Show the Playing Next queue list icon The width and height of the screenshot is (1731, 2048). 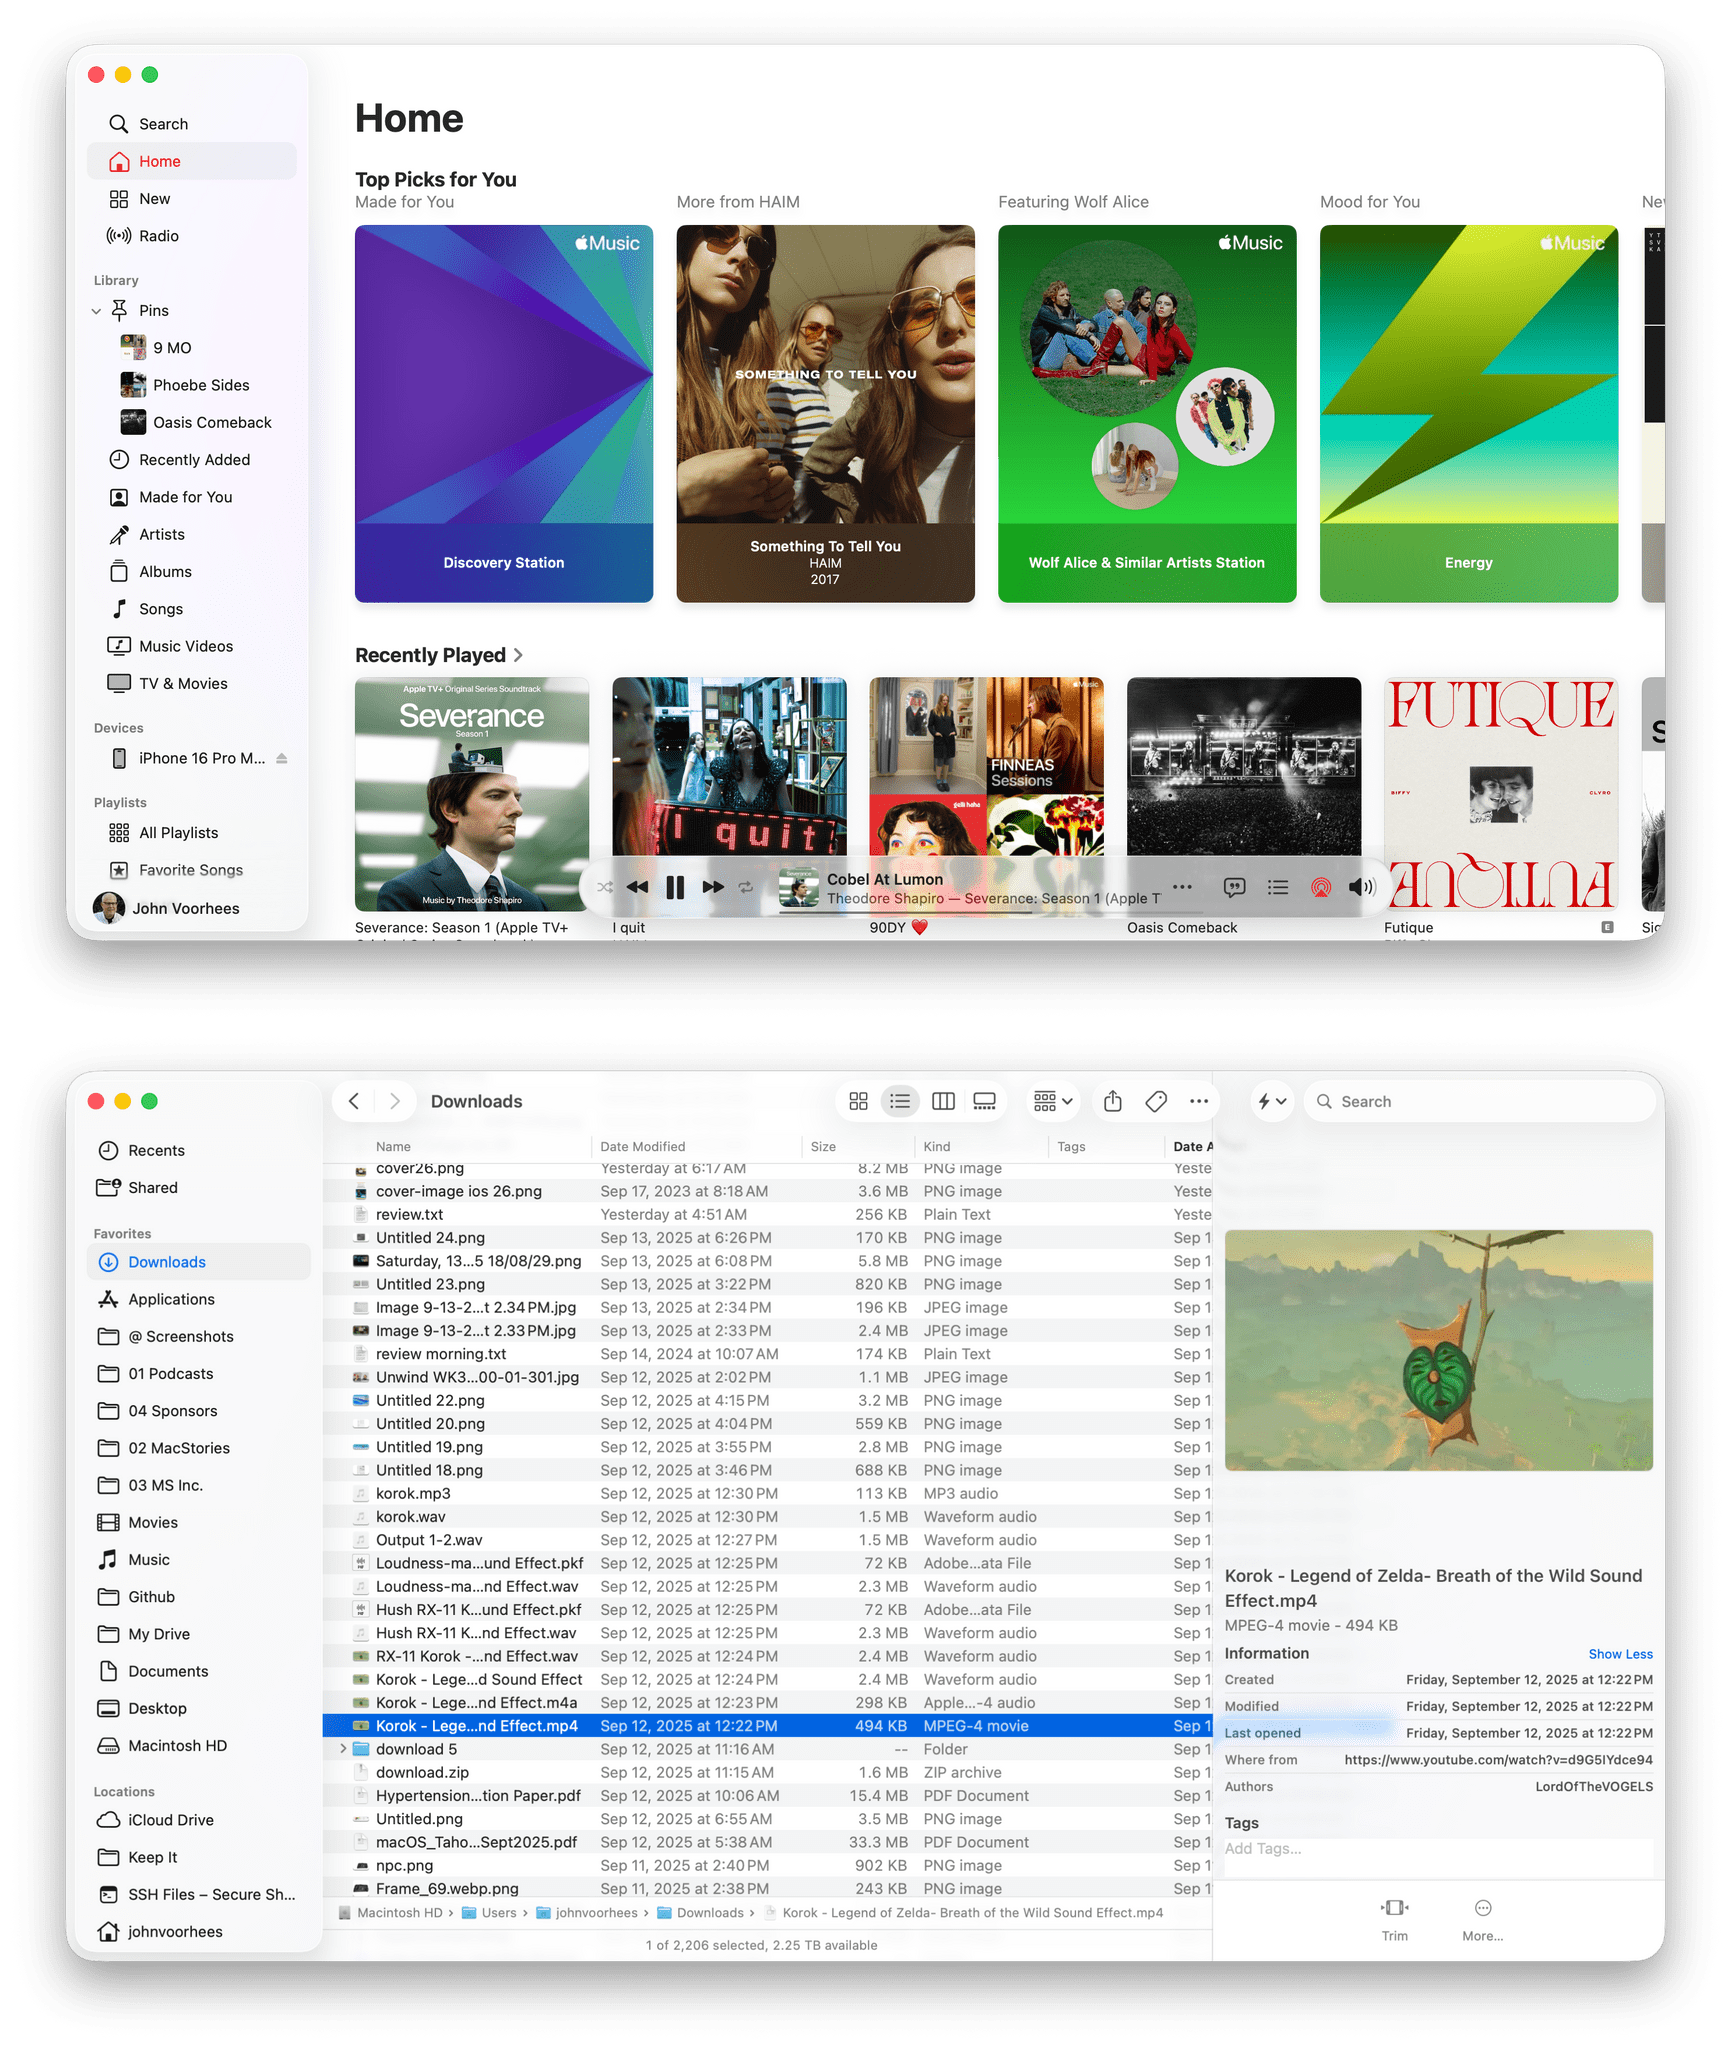1278,887
